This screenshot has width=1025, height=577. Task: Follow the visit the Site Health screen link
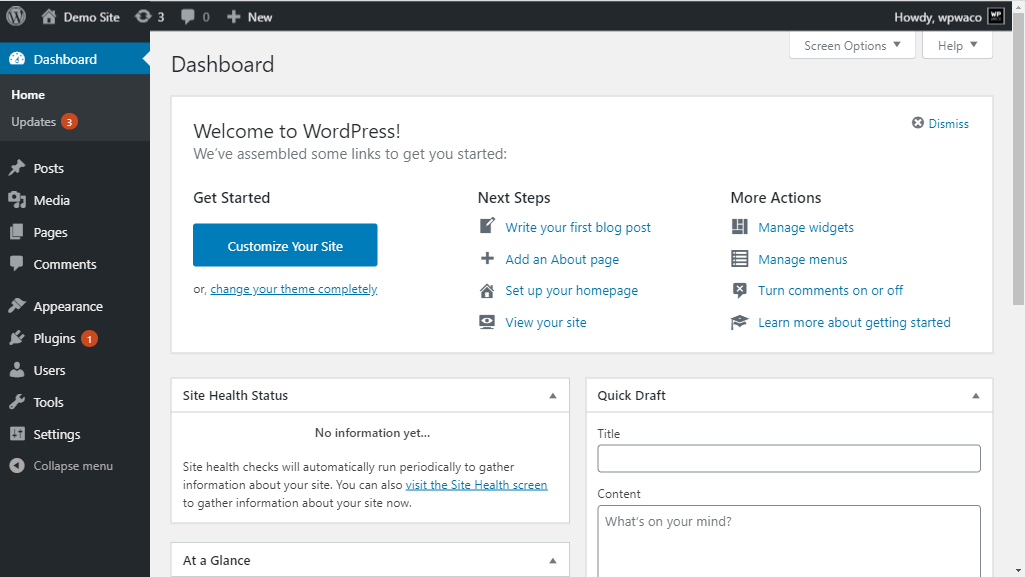[477, 485]
